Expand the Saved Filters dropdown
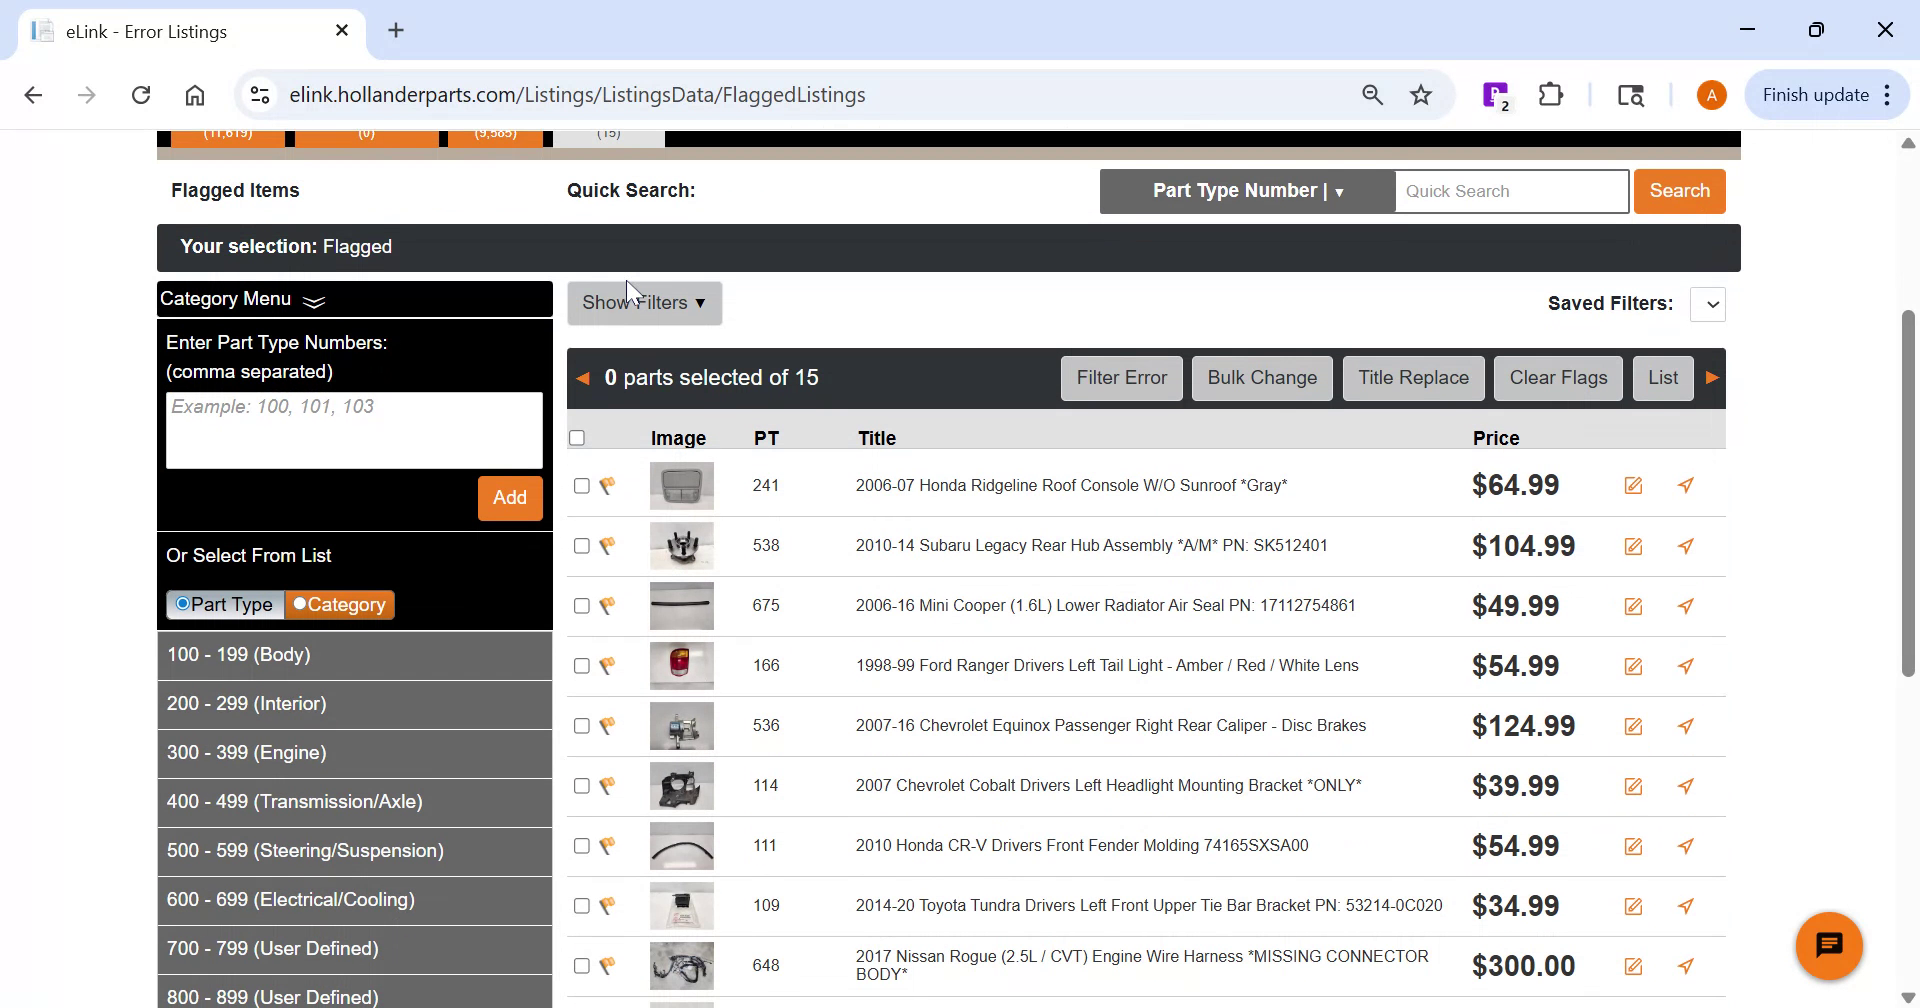Screen dimensions: 1920x1008 1708,303
